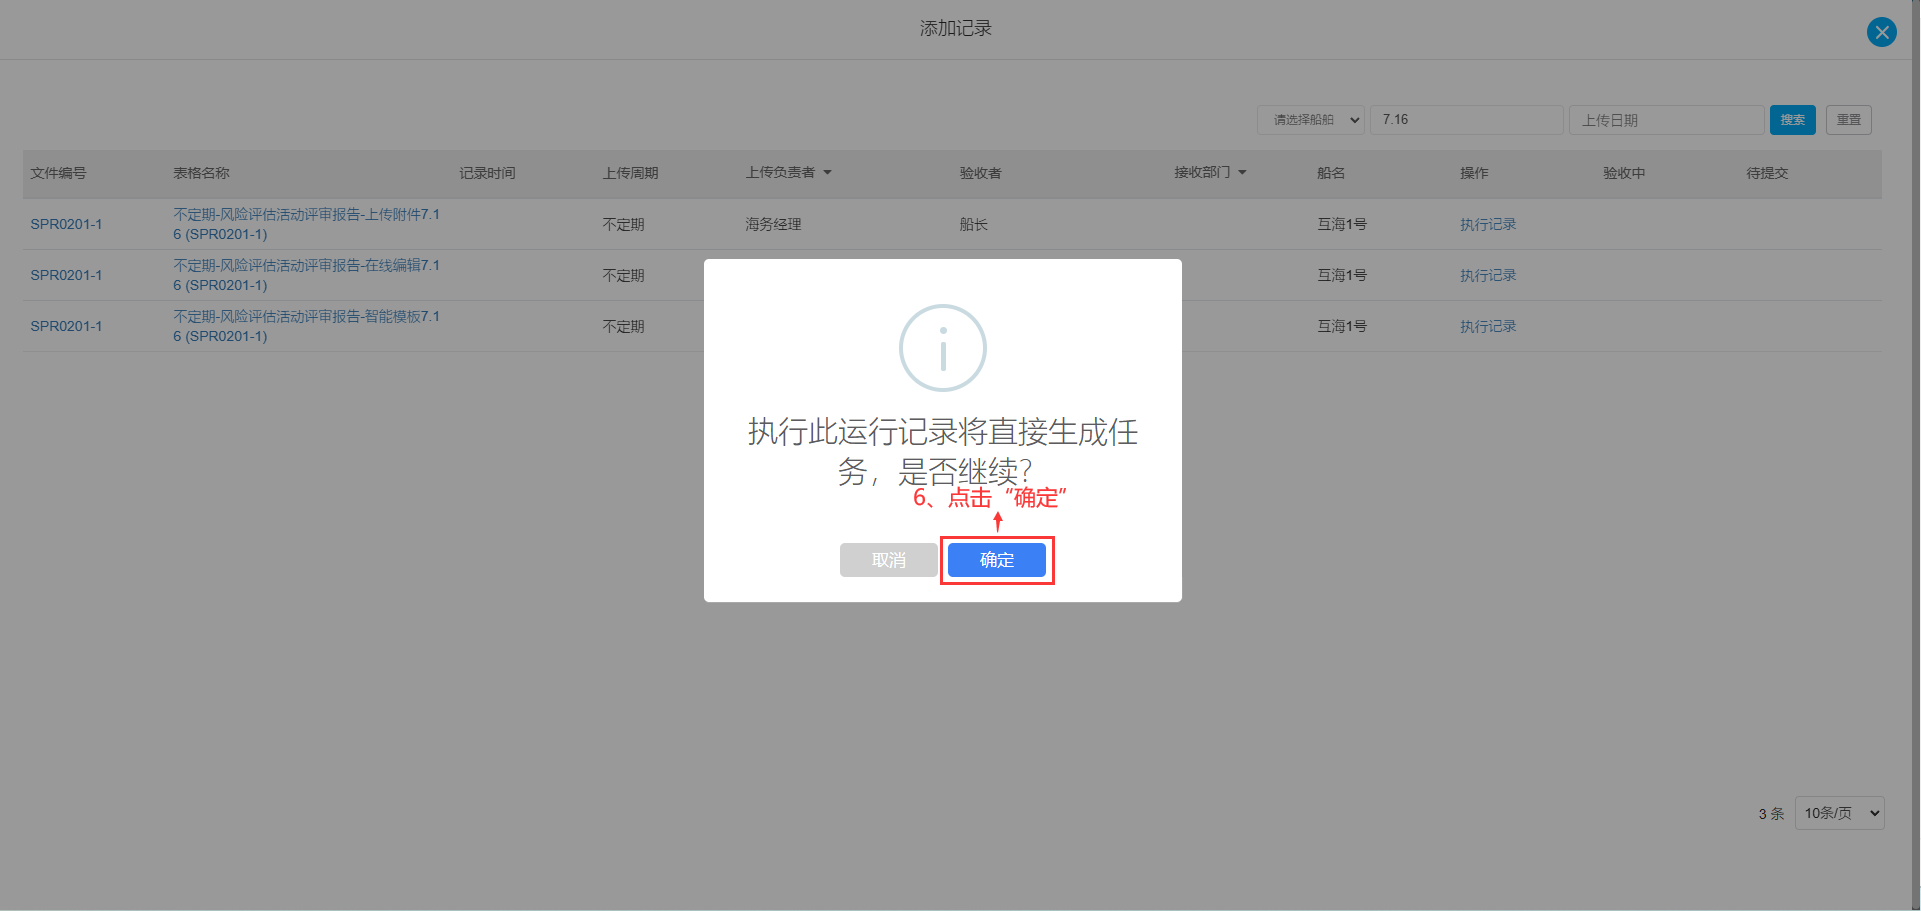Click the 验收者 column header
The width and height of the screenshot is (1921, 911).
click(x=980, y=173)
